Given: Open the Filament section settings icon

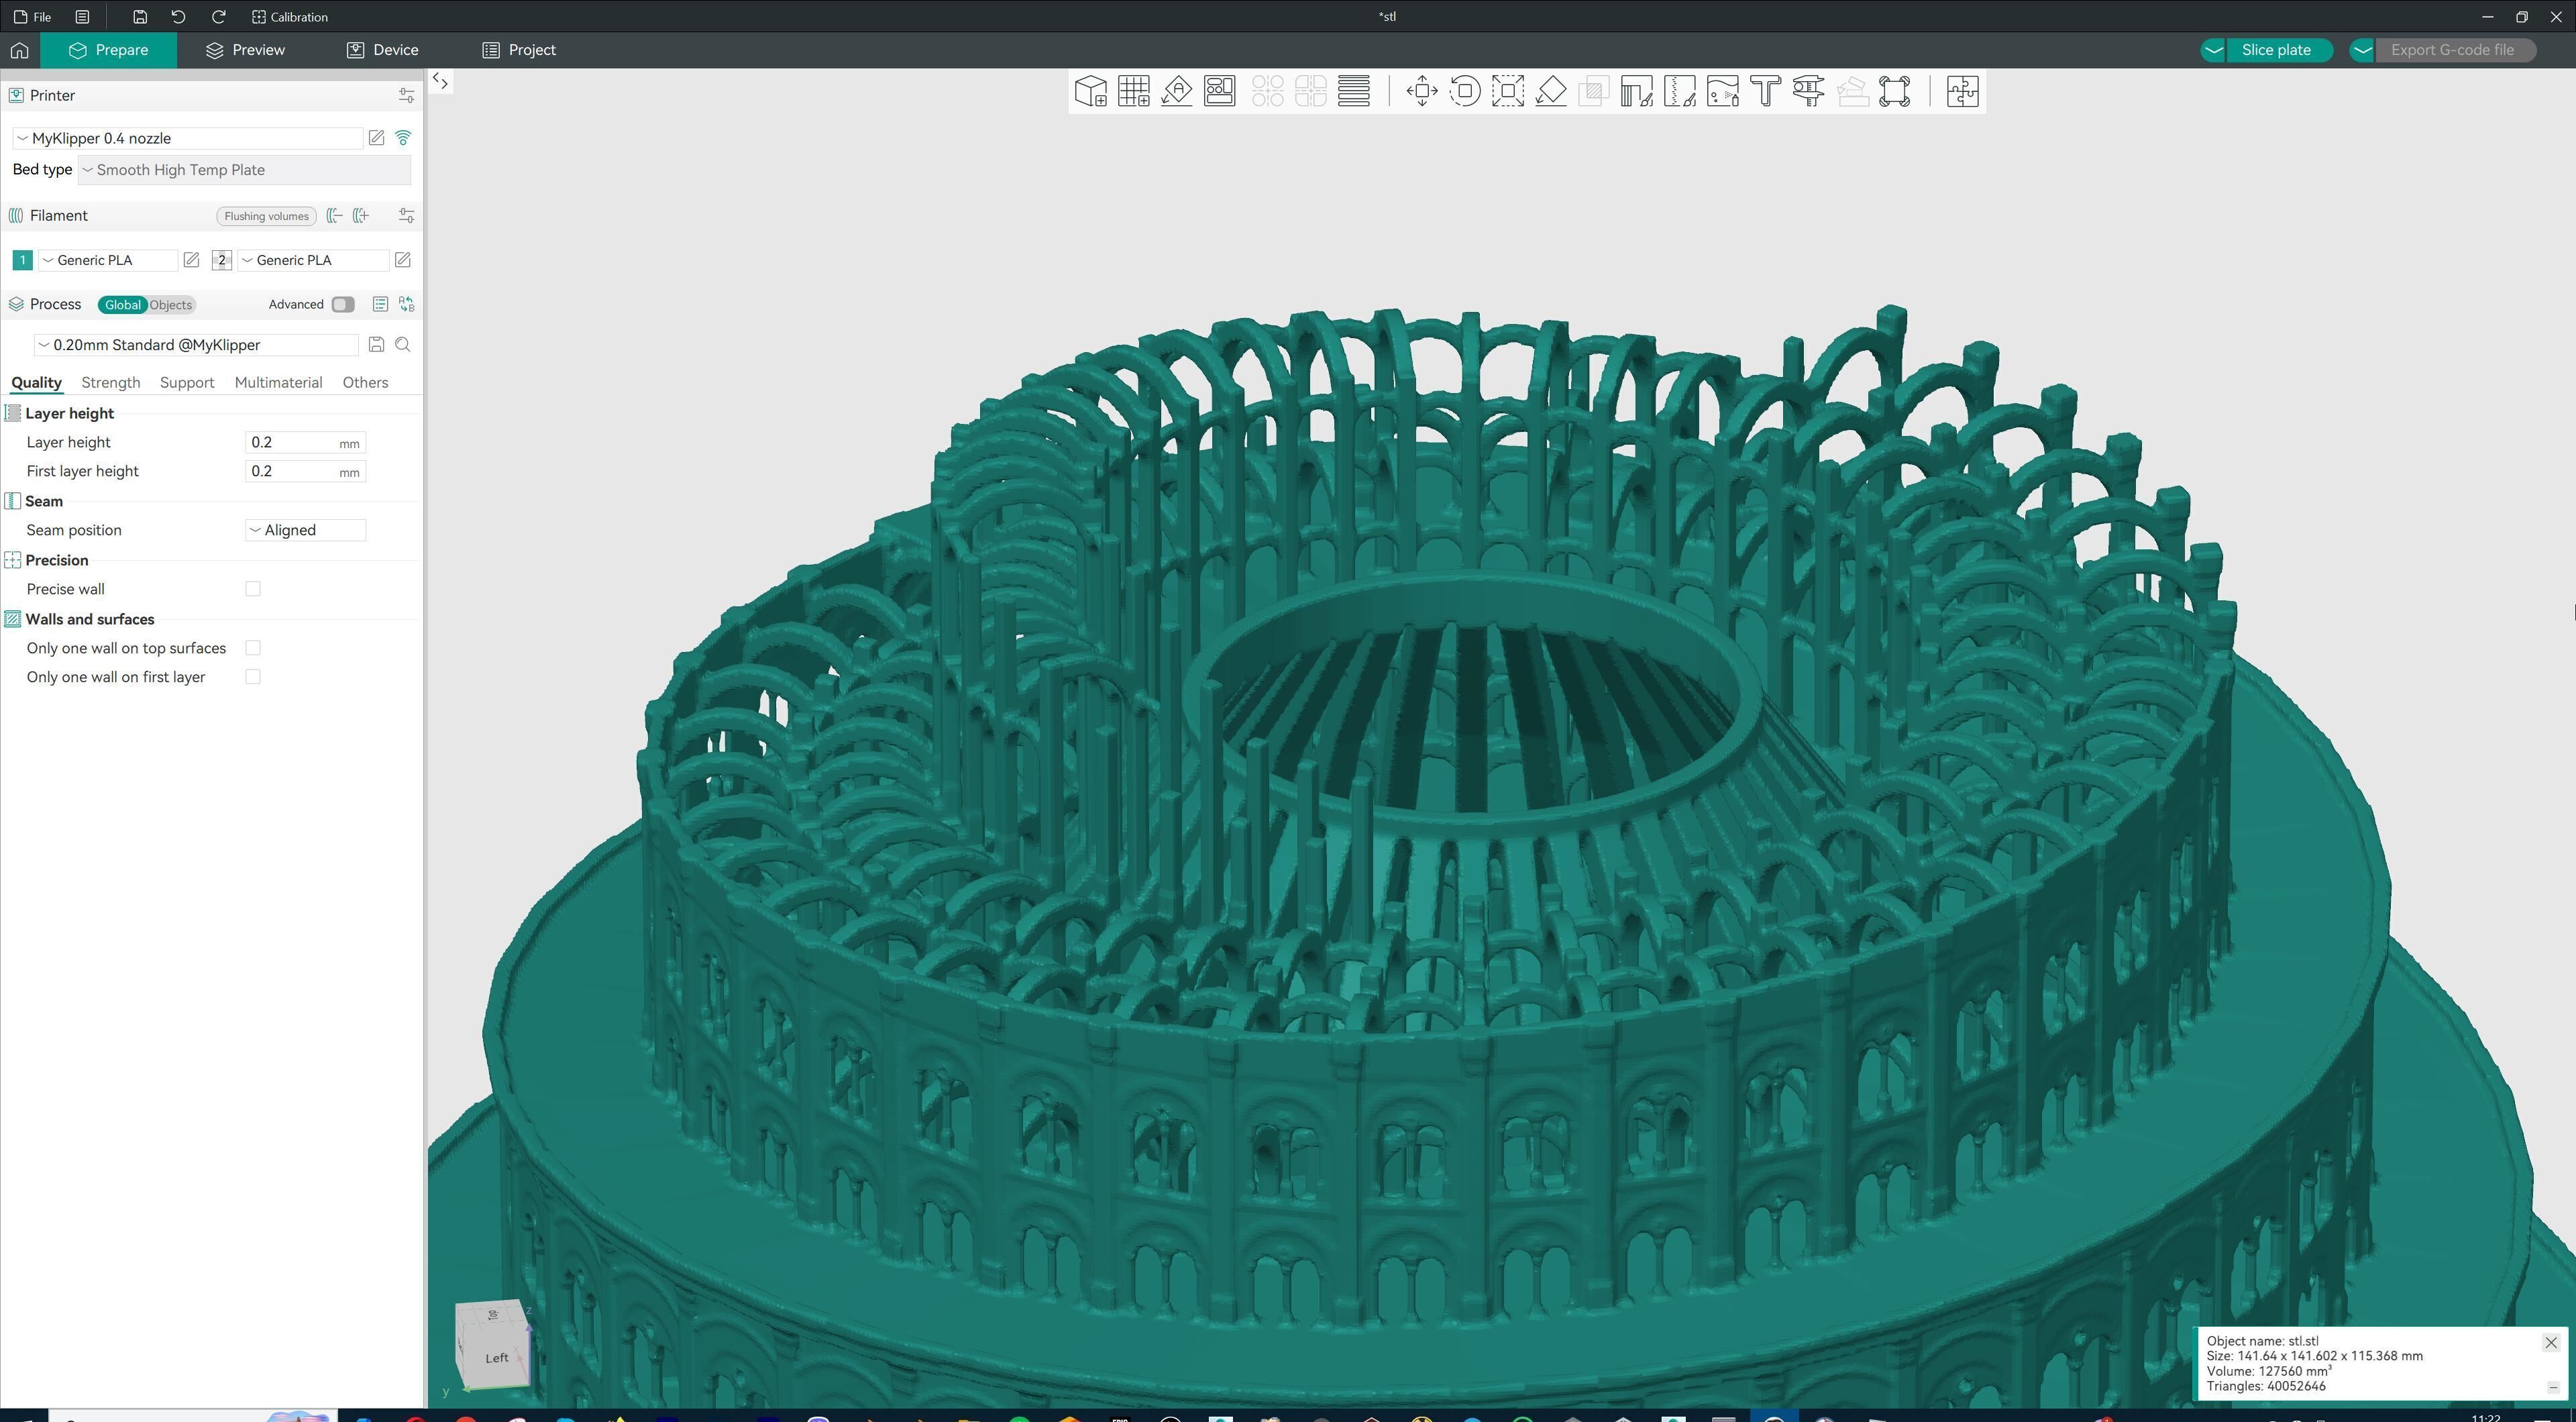Looking at the screenshot, I should 406,215.
